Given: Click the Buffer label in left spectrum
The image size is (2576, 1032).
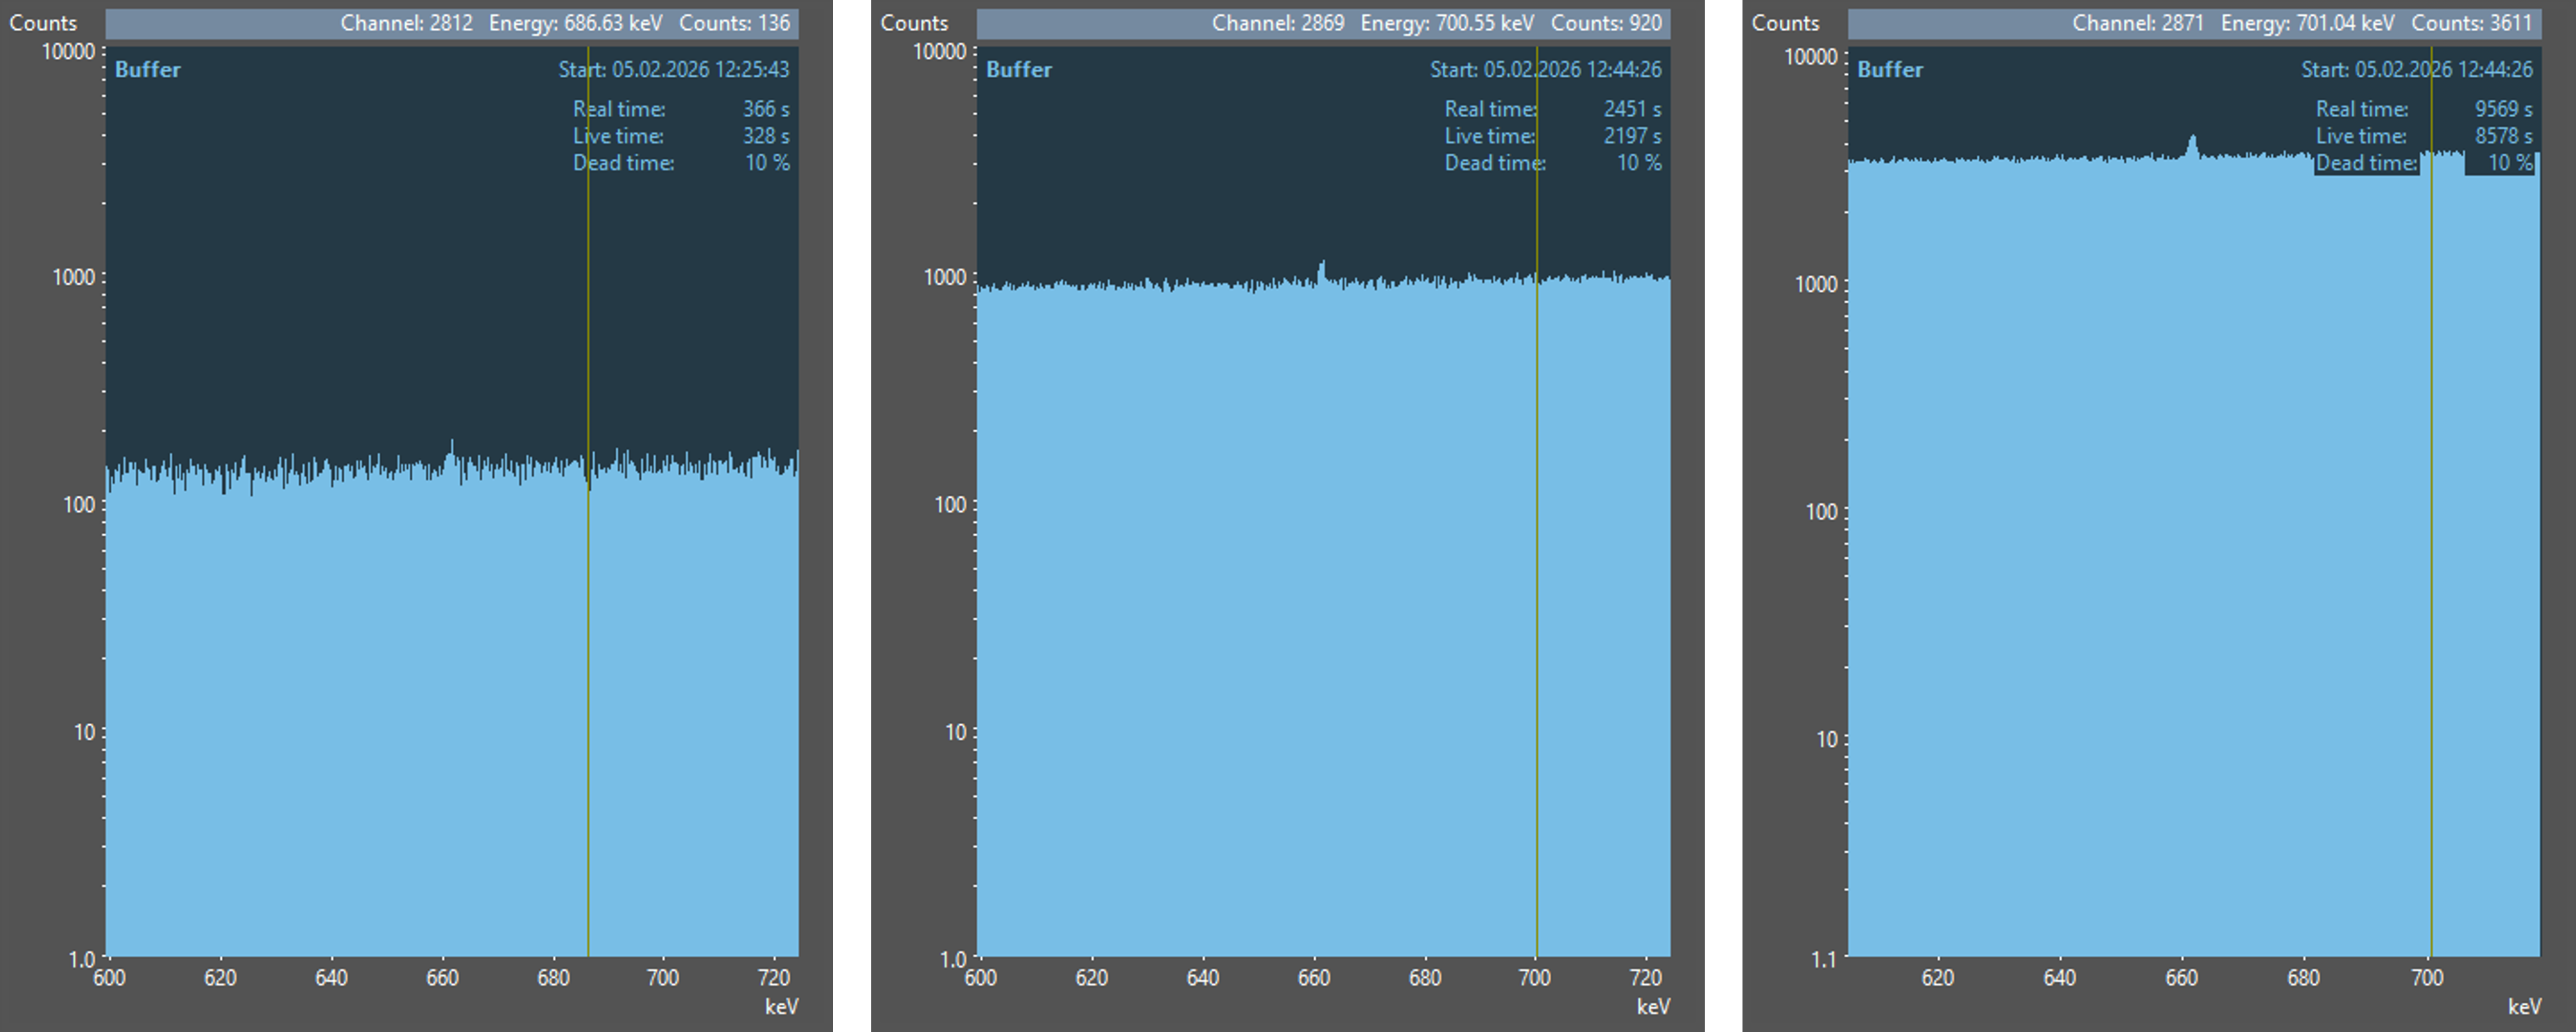Looking at the screenshot, I should (147, 70).
